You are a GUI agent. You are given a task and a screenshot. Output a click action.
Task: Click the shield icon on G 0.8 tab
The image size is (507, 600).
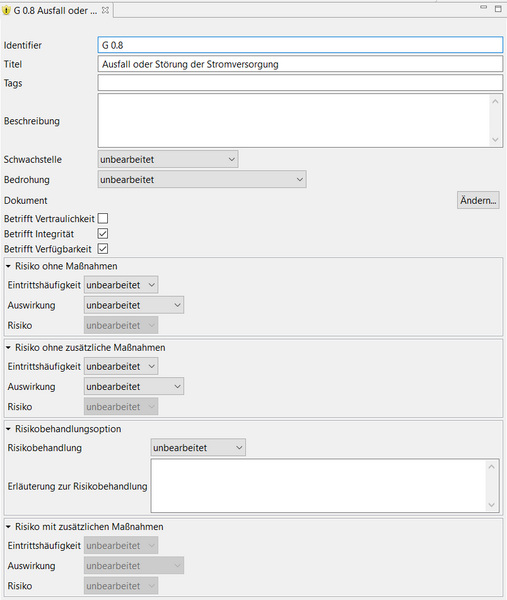tap(6, 11)
